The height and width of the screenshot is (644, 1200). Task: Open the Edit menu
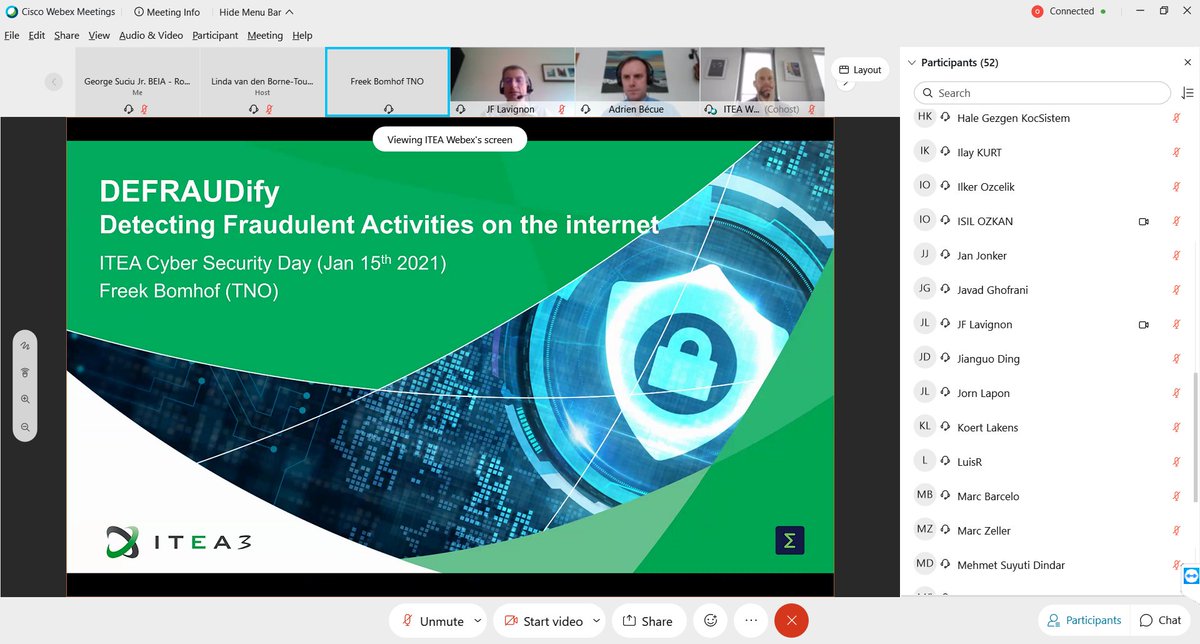pos(37,35)
